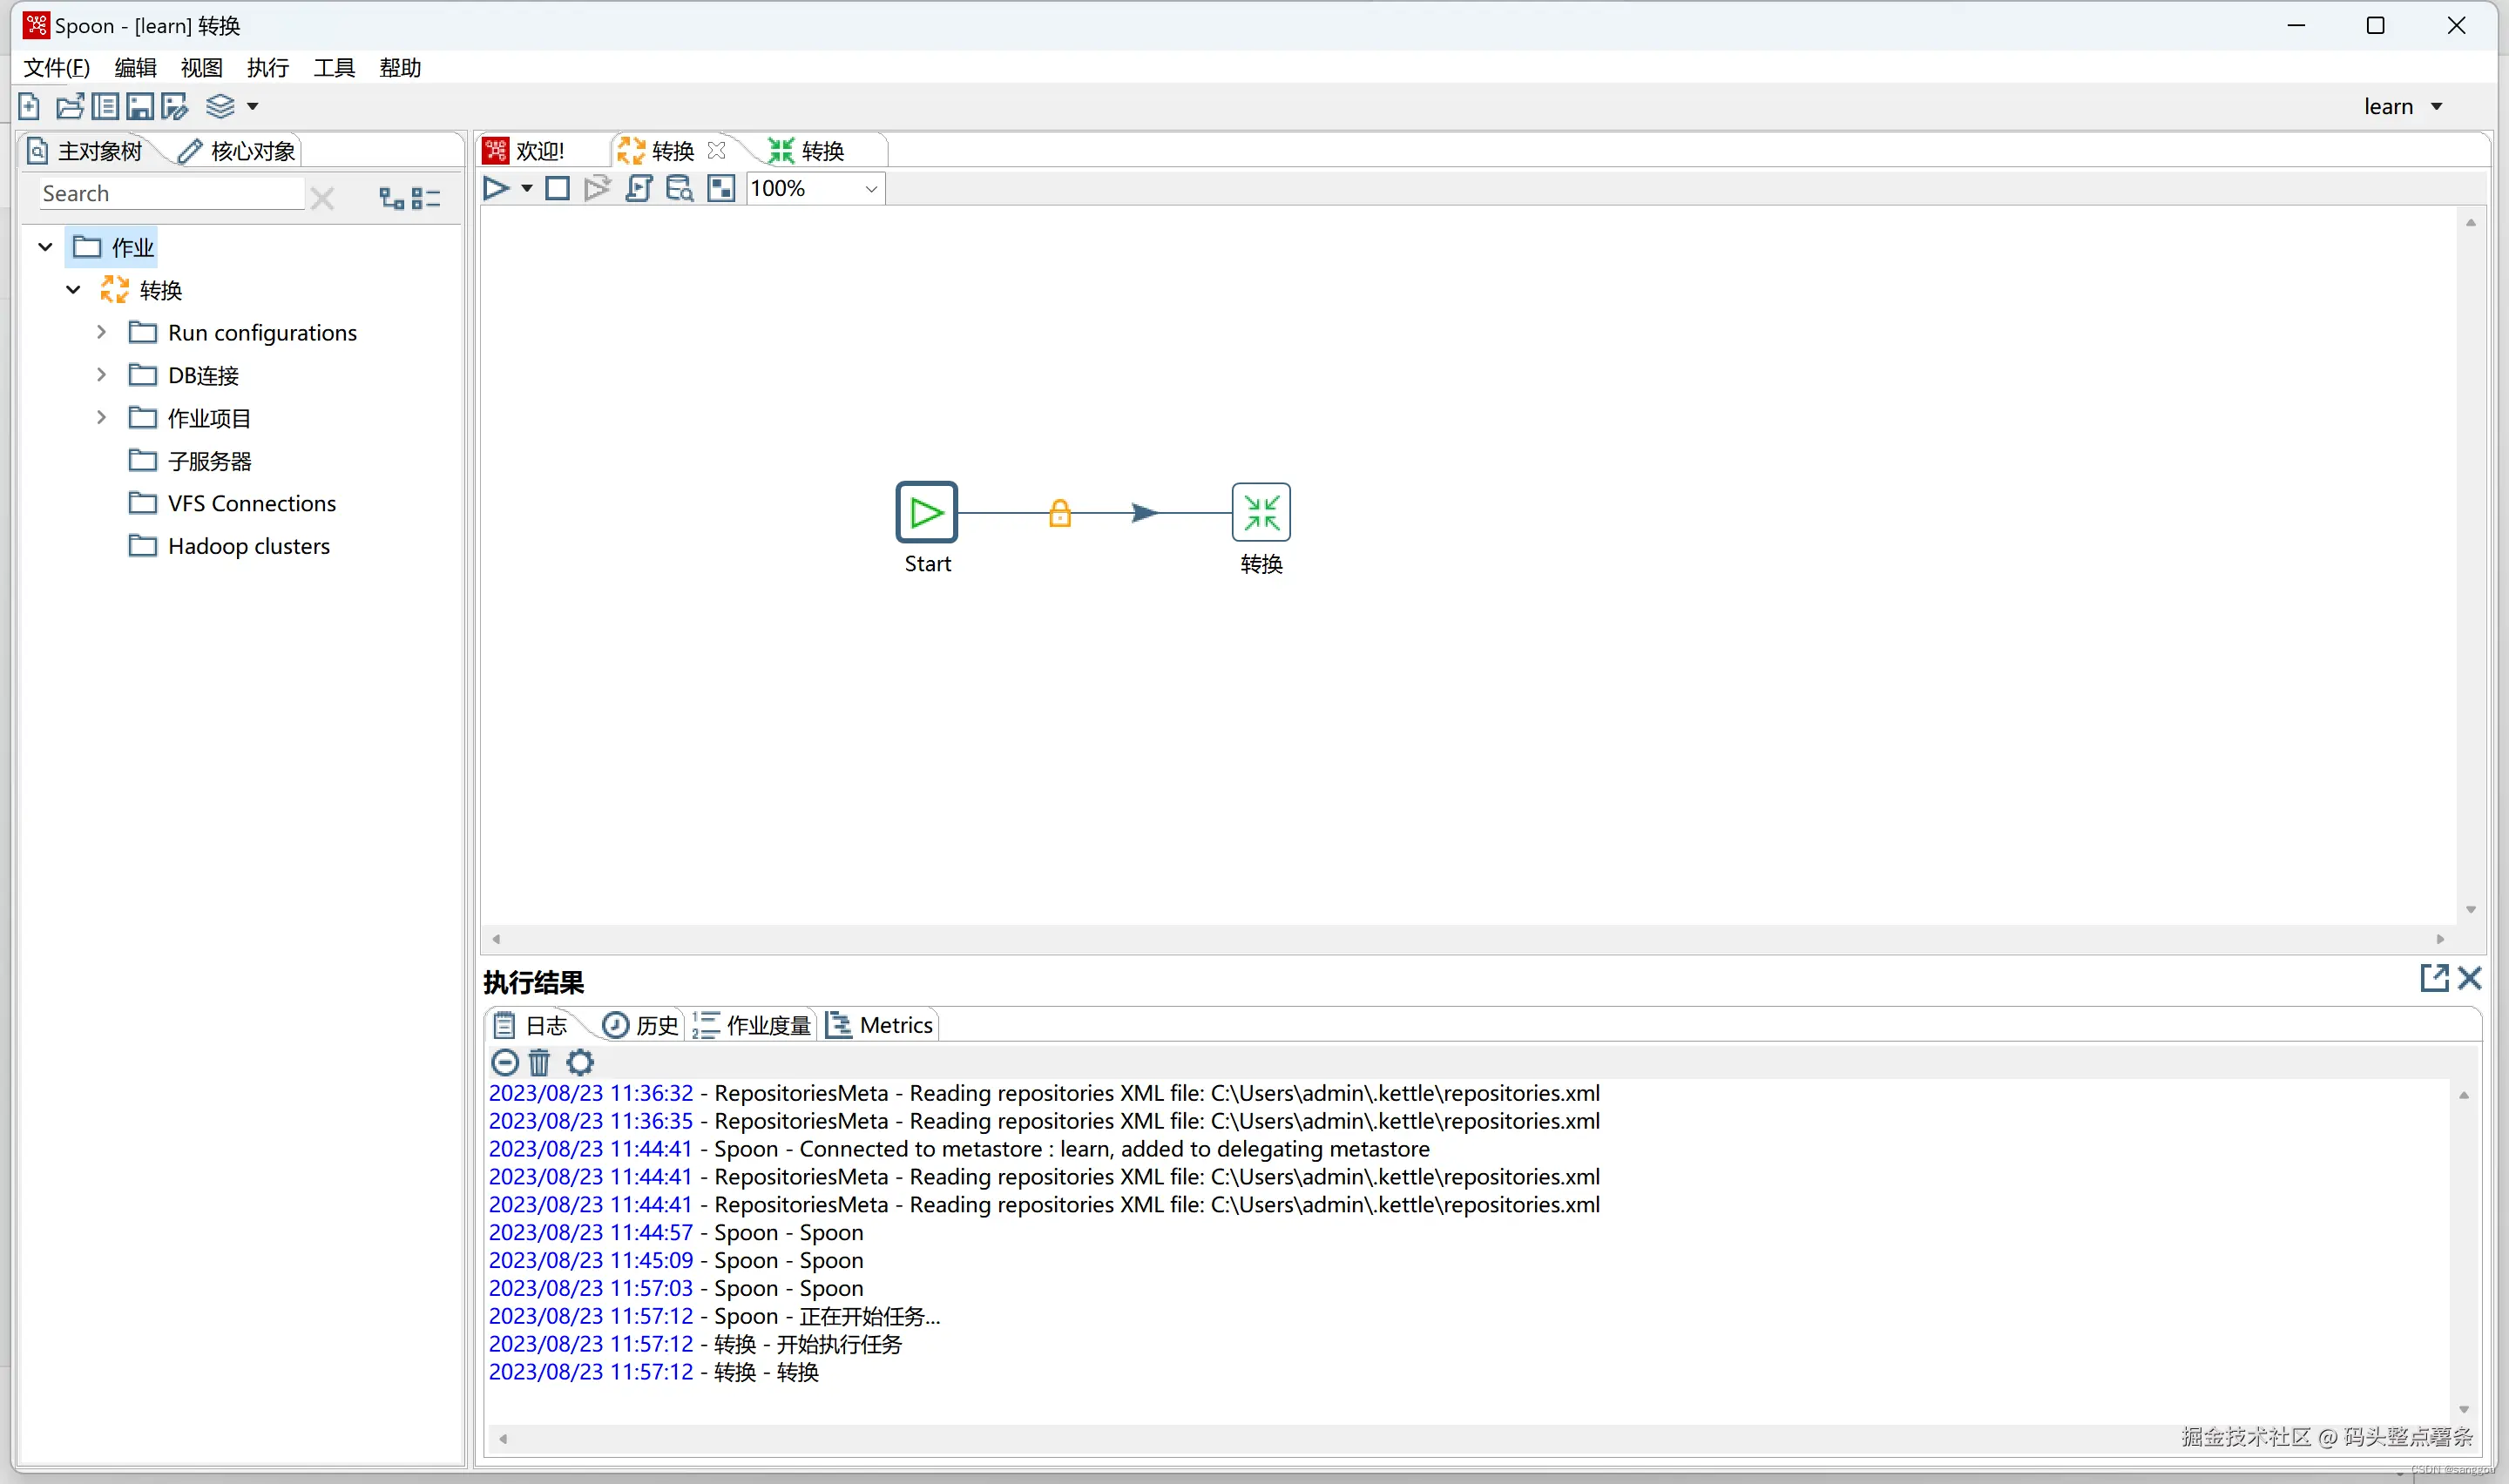Viewport: 2509px width, 1484px height.
Task: Click the lock icon on the hop
Action: (1059, 513)
